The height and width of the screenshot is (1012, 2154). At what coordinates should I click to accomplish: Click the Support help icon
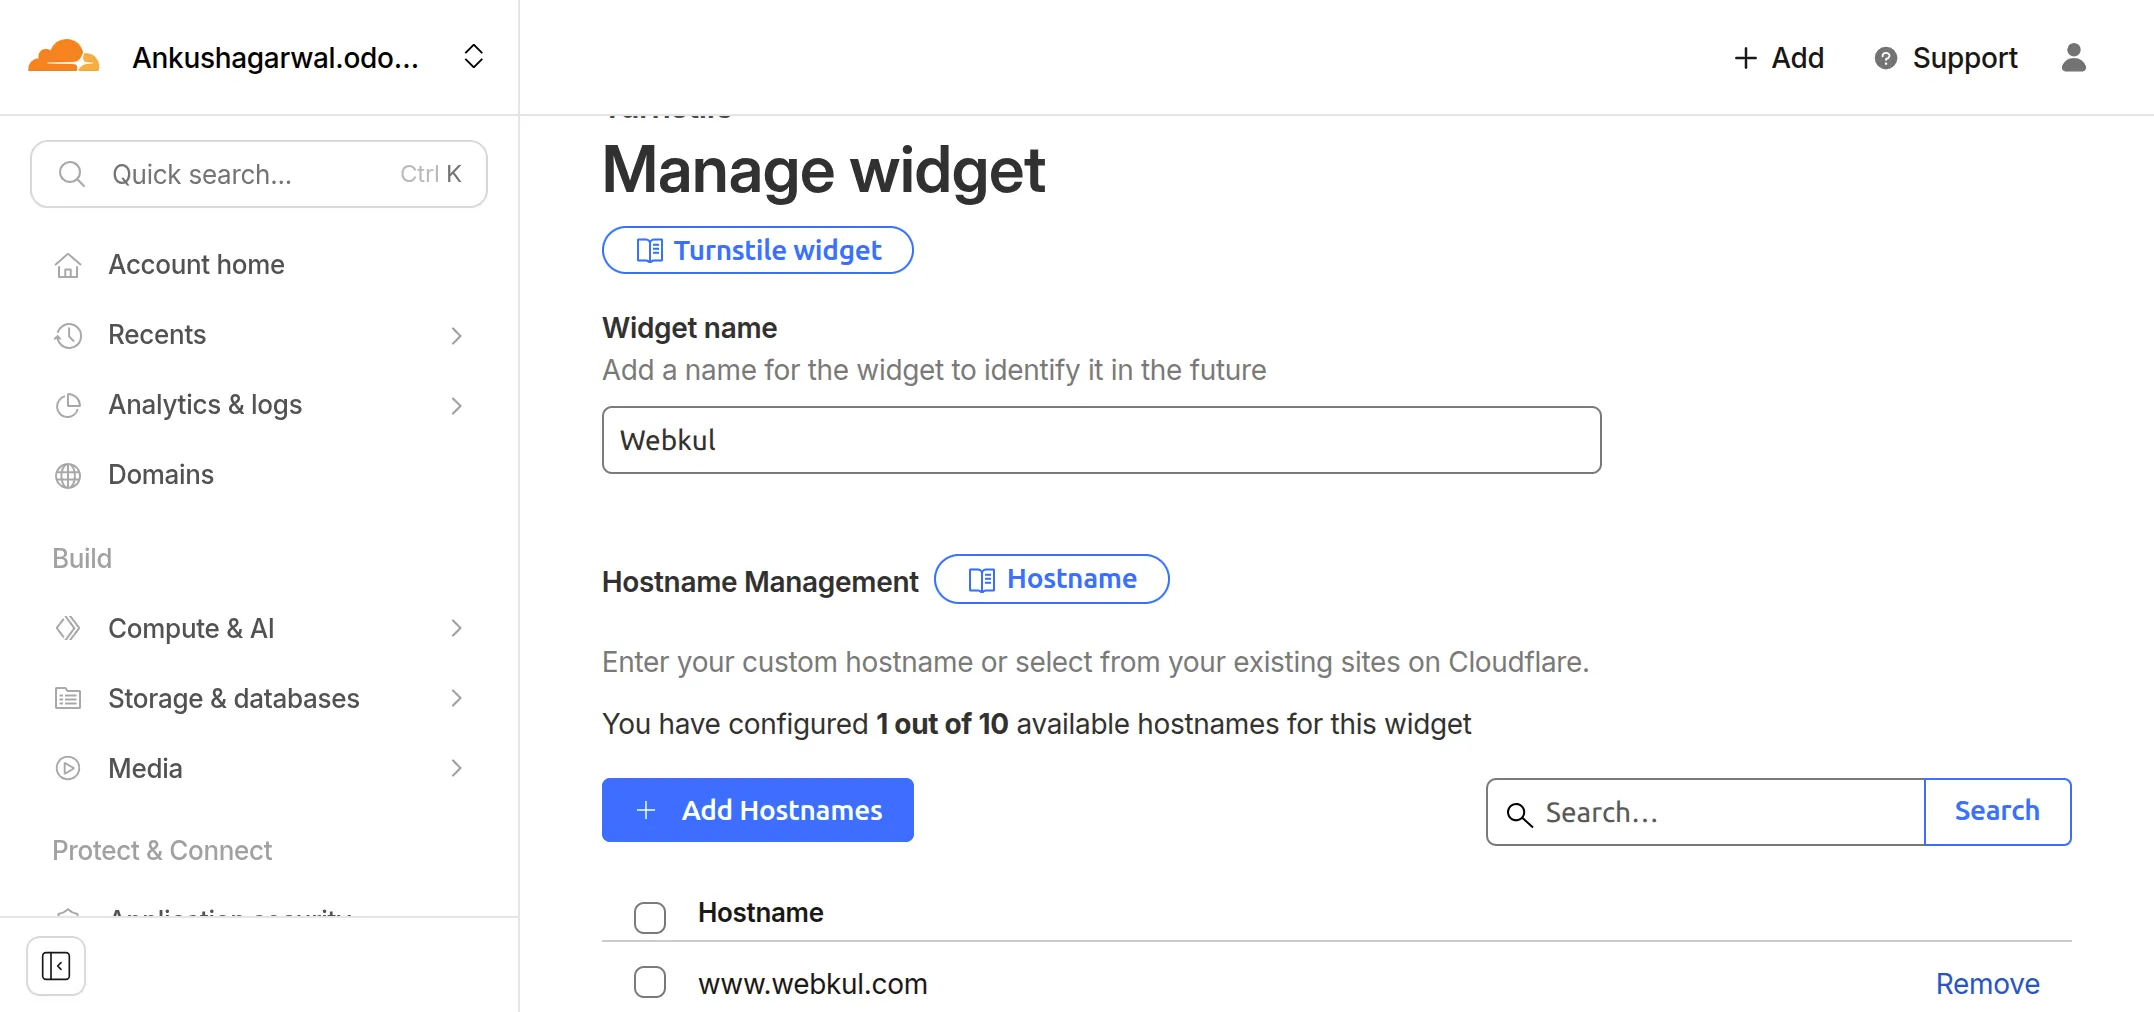tap(1885, 58)
